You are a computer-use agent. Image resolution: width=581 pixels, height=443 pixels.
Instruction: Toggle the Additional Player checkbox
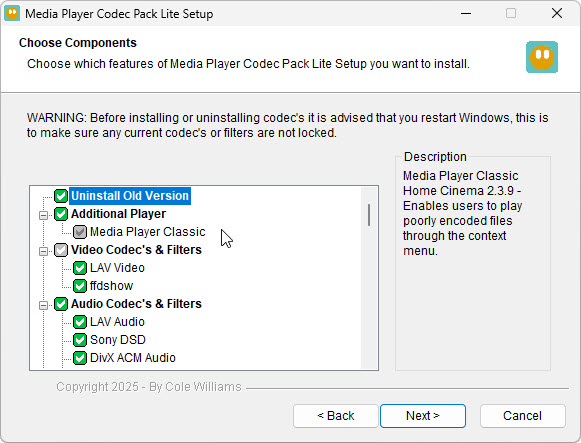61,214
